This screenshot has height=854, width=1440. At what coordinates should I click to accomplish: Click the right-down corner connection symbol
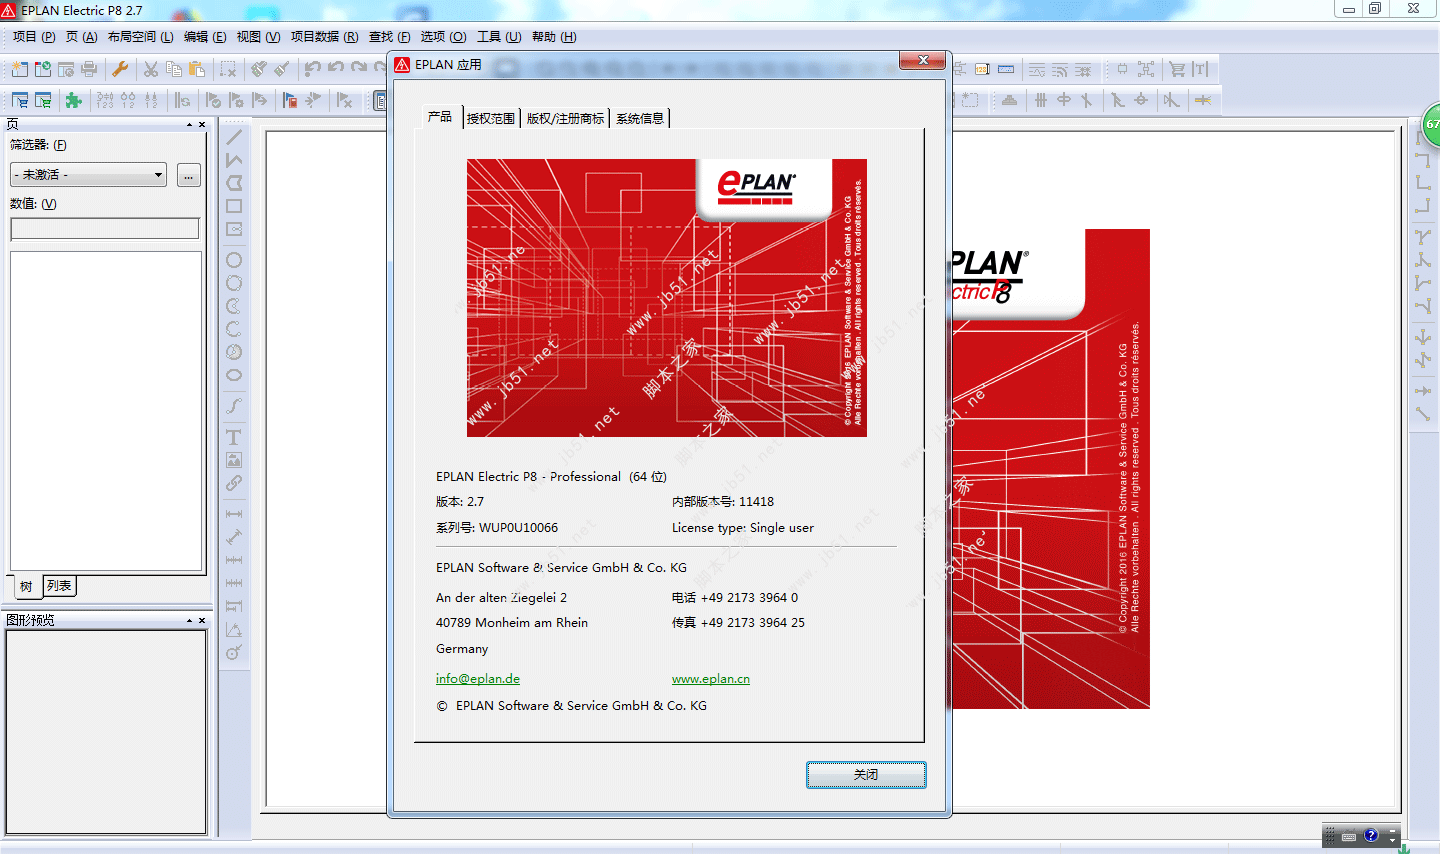(x=1423, y=160)
